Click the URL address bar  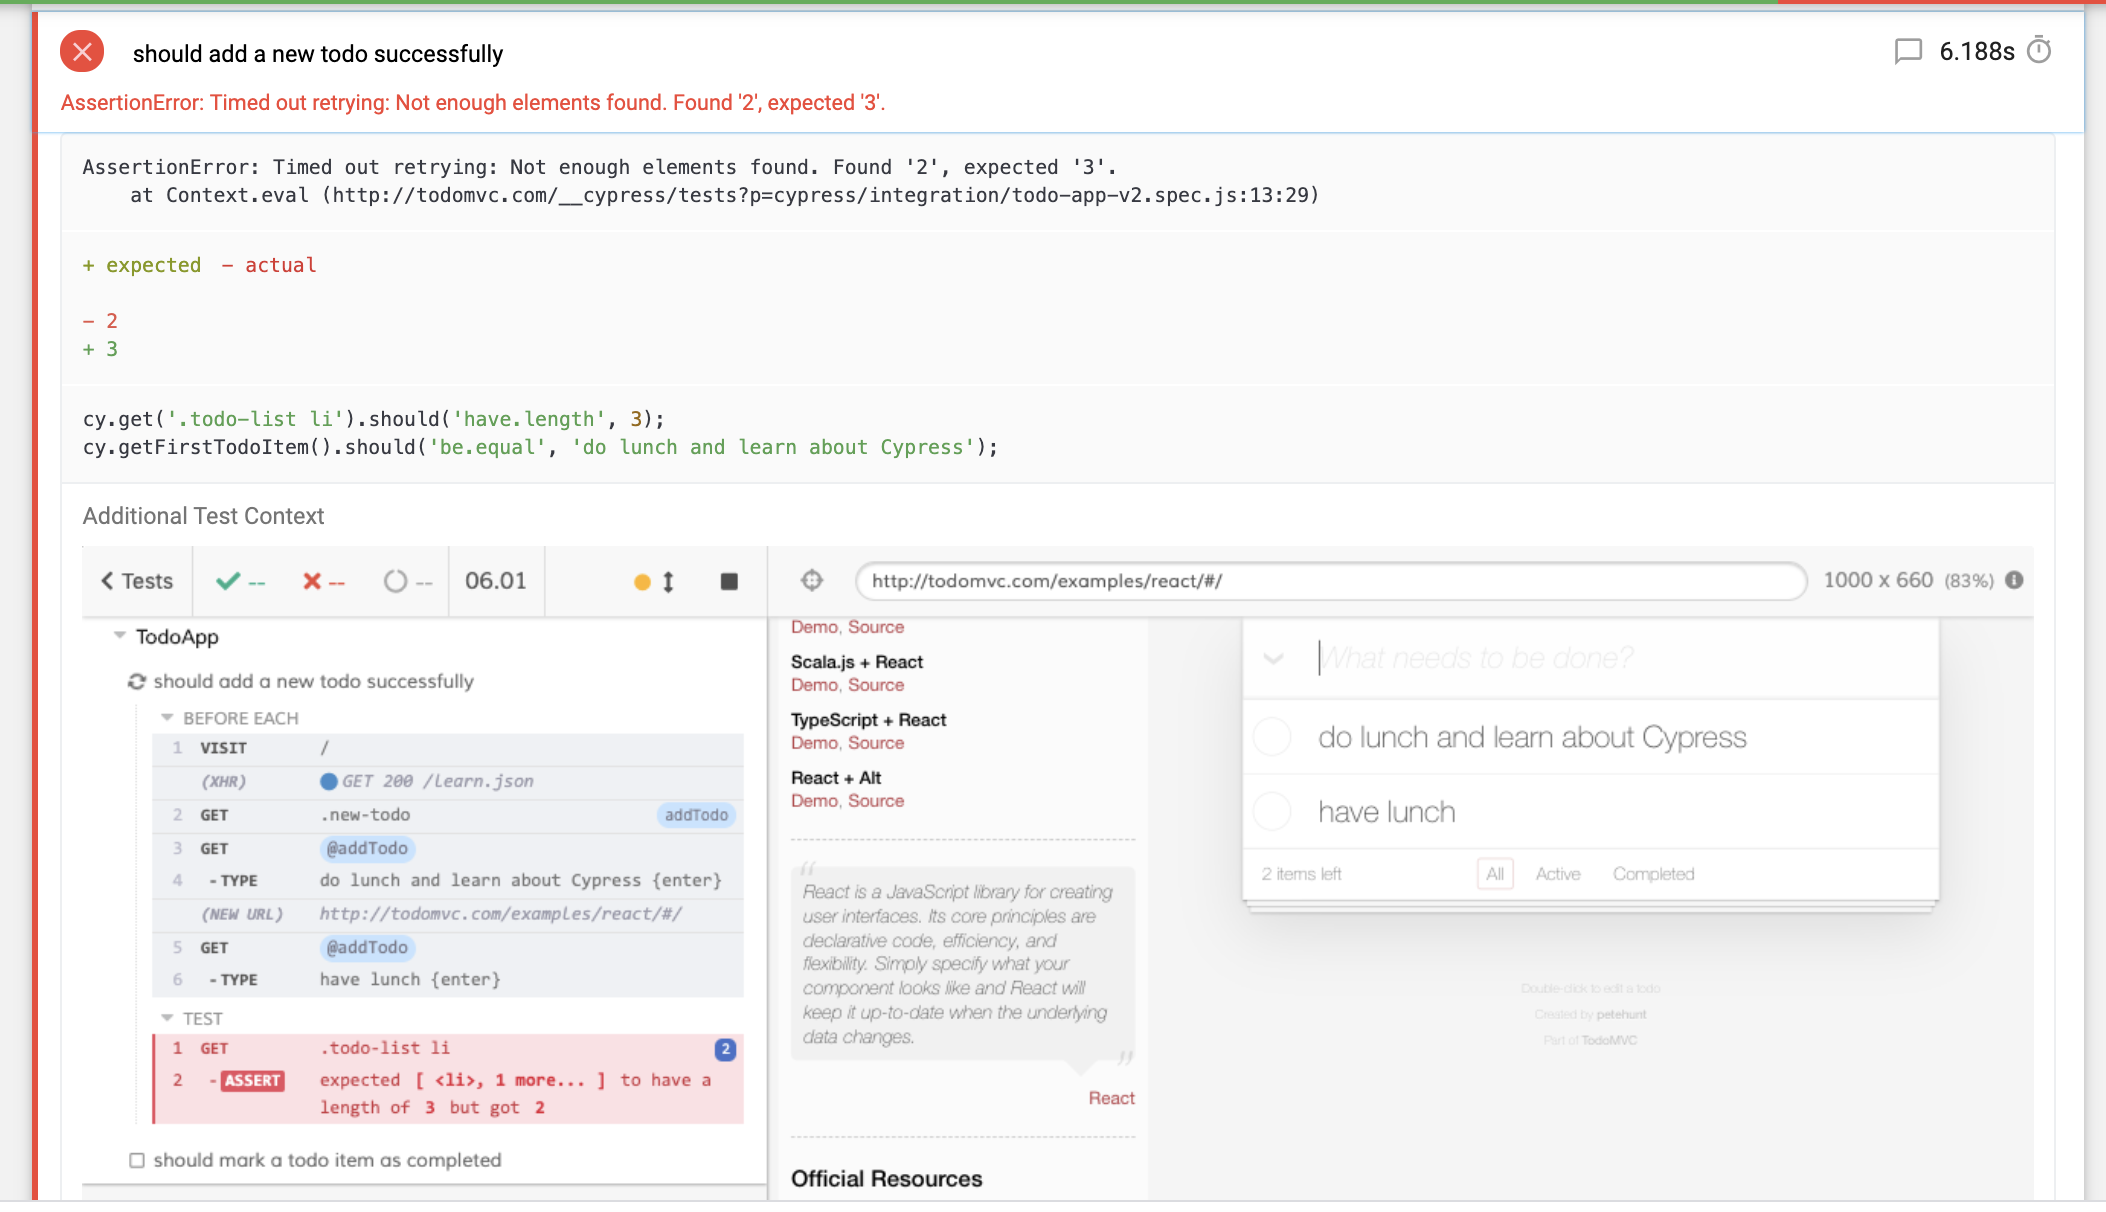[x=1330, y=581]
